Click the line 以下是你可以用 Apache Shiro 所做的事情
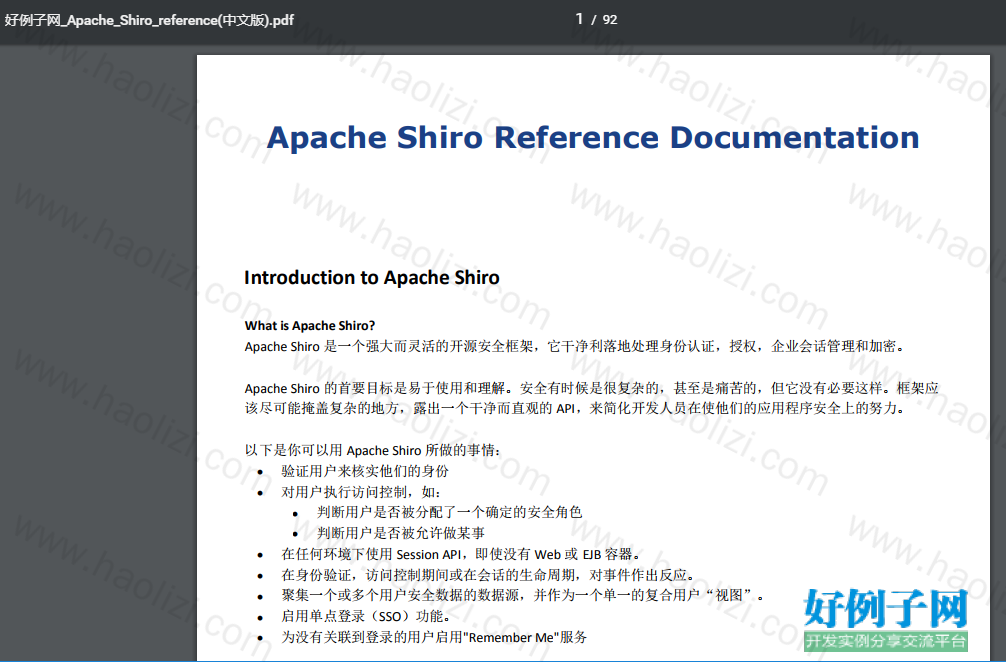The height and width of the screenshot is (662, 1006). 373,450
